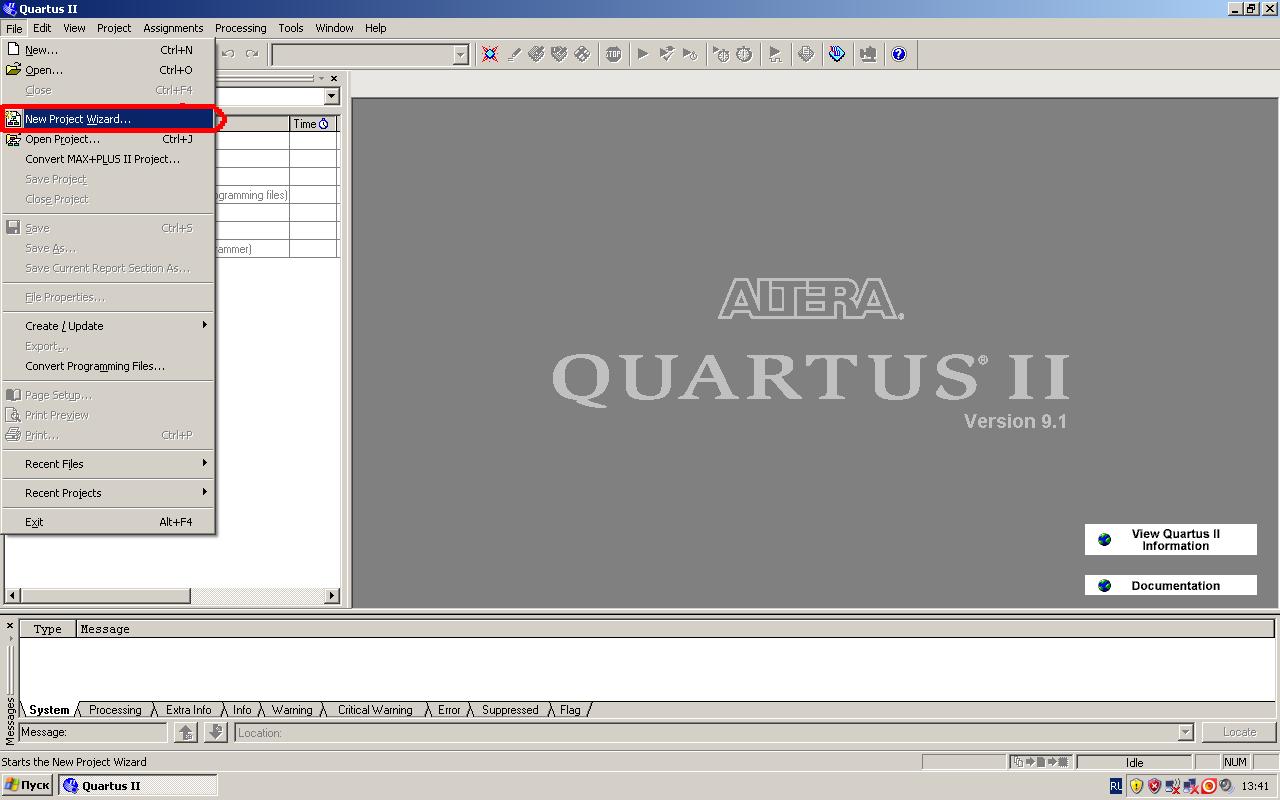Close the Messages panel with X
The height and width of the screenshot is (800, 1280).
coord(10,626)
